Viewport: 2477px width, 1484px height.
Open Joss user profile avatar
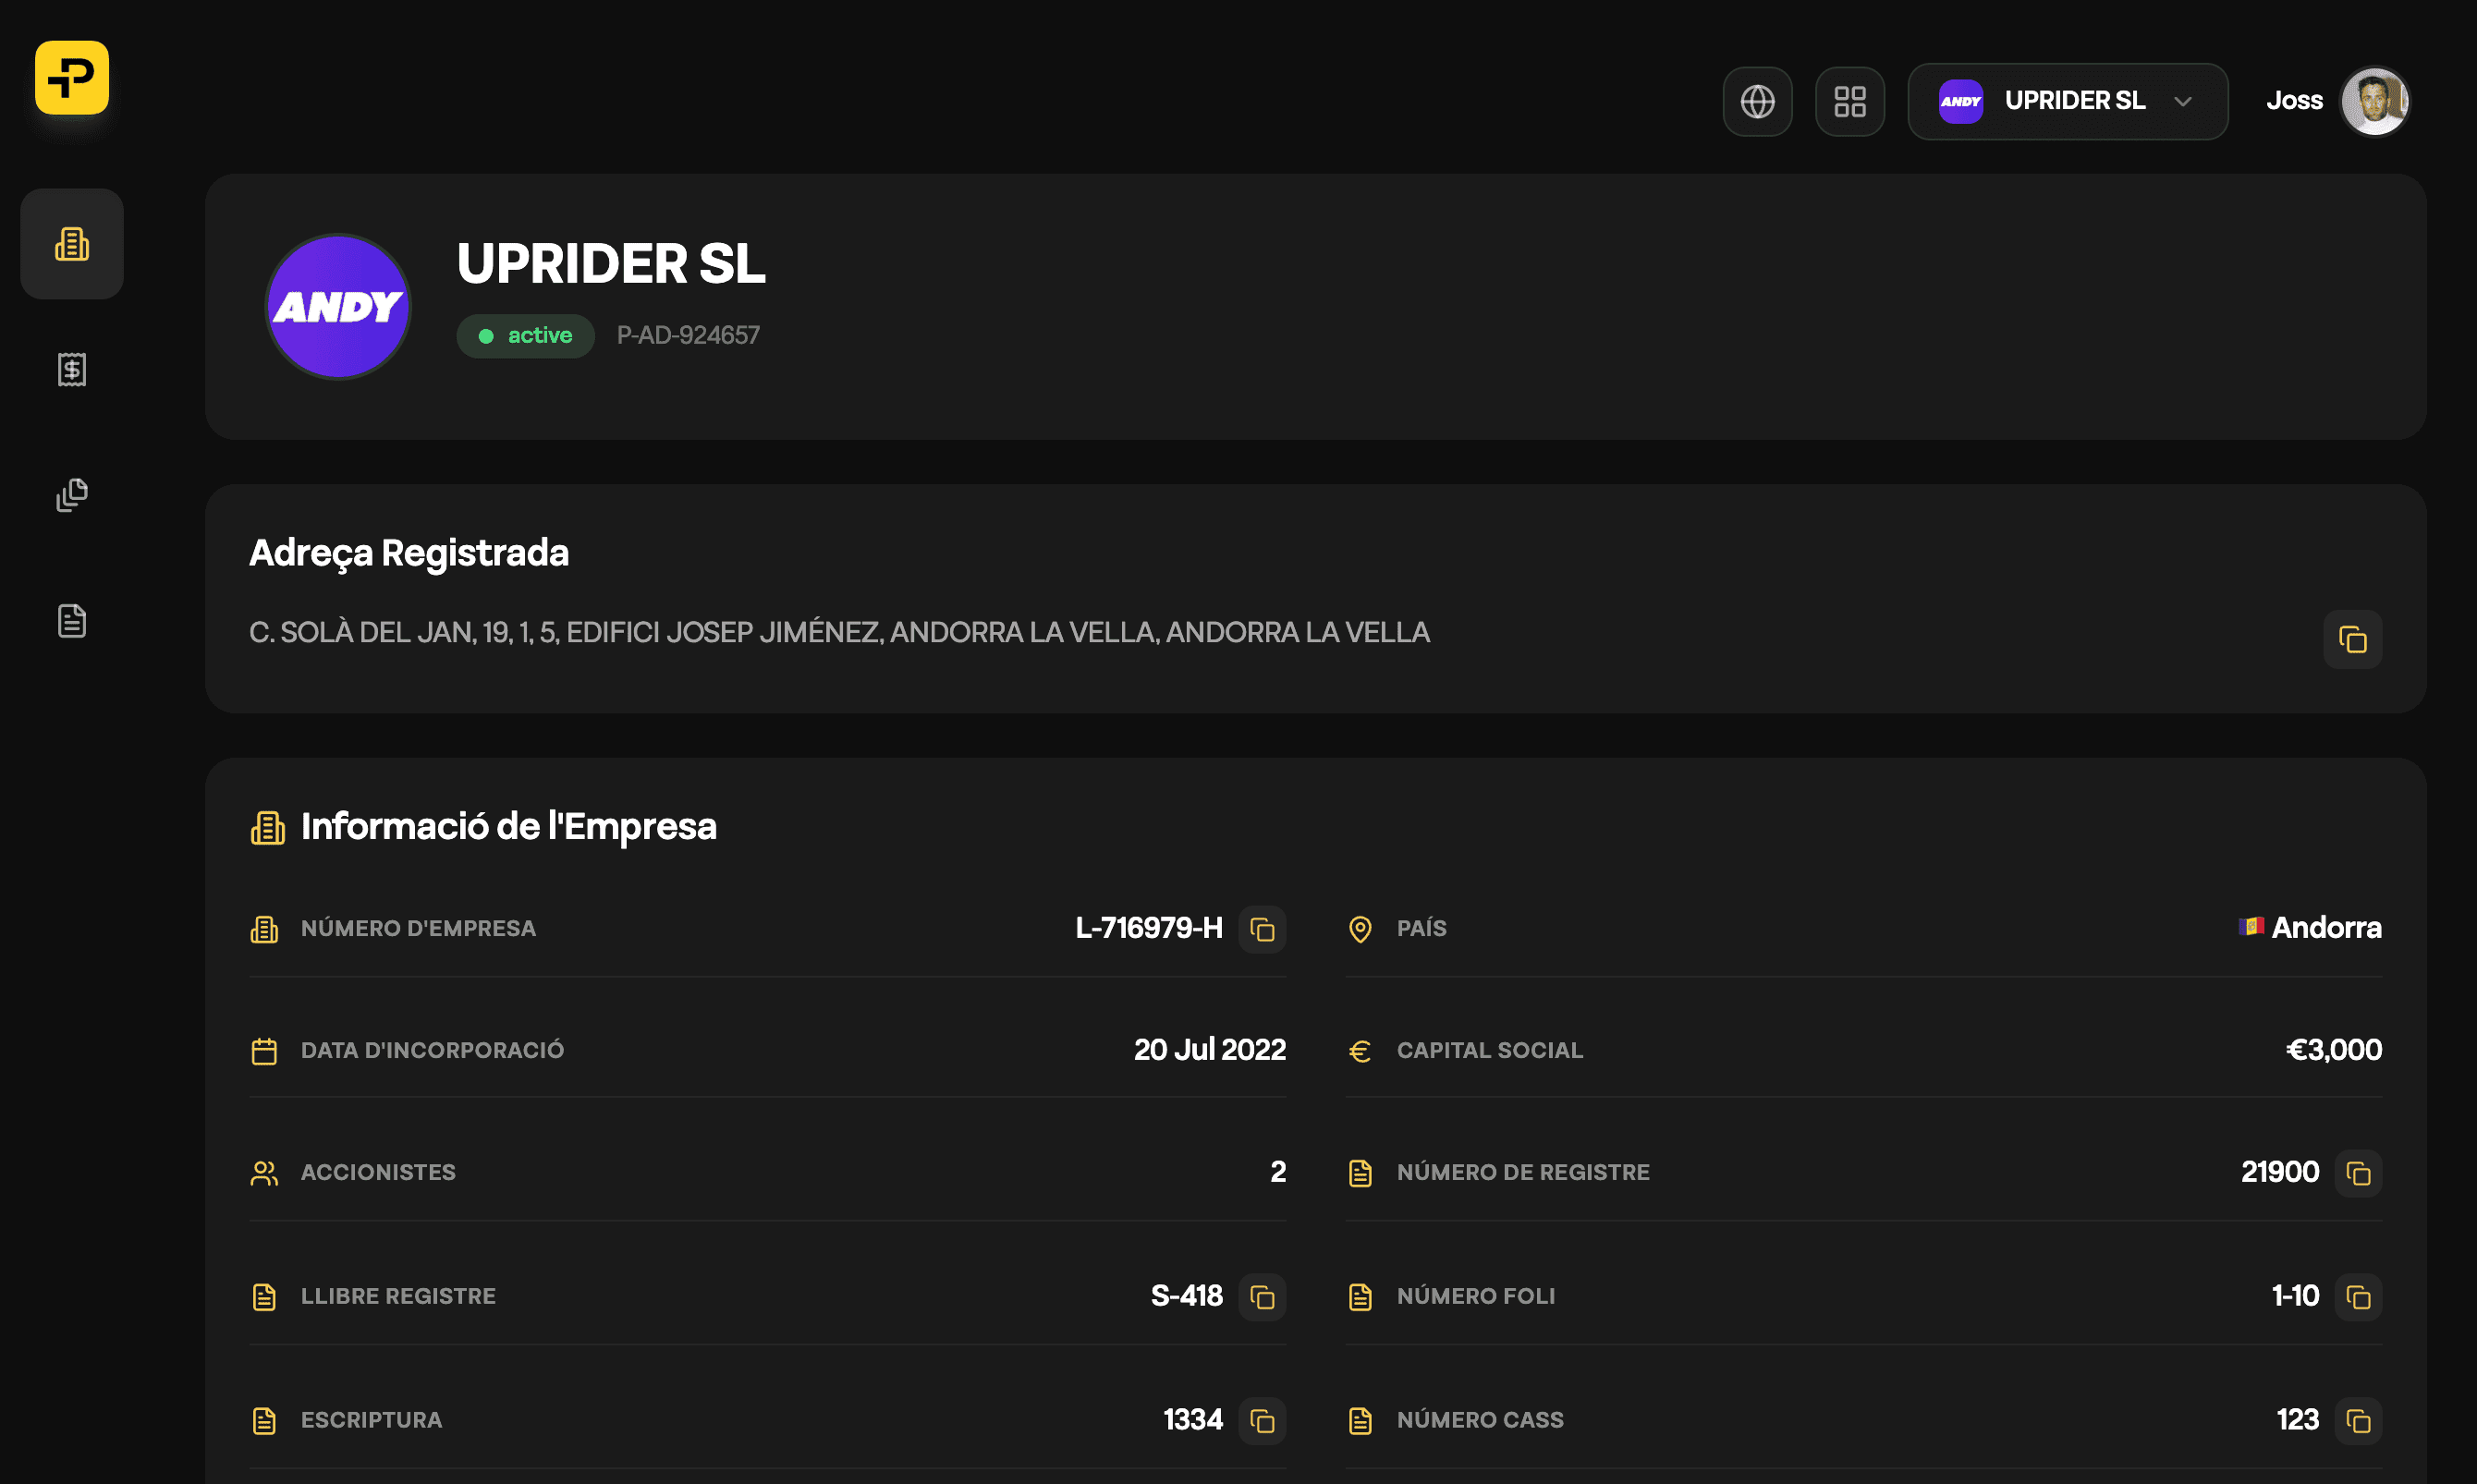point(2375,101)
